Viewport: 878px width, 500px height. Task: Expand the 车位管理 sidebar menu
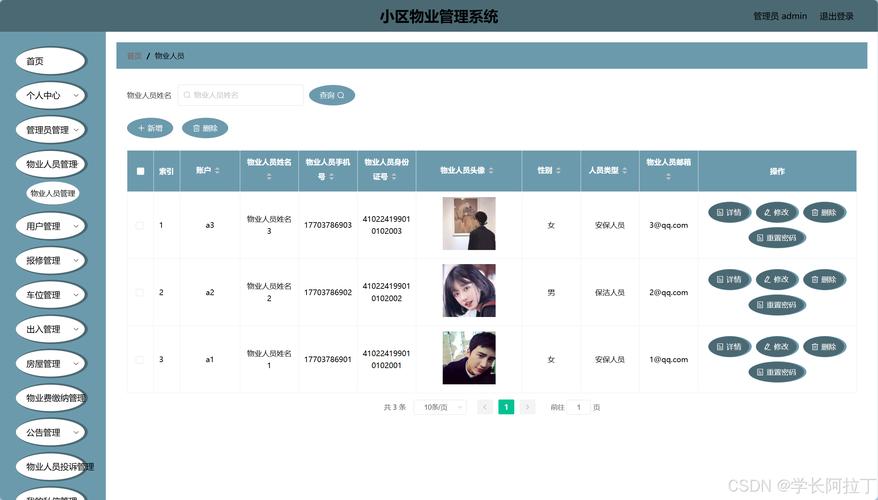[x=50, y=295]
